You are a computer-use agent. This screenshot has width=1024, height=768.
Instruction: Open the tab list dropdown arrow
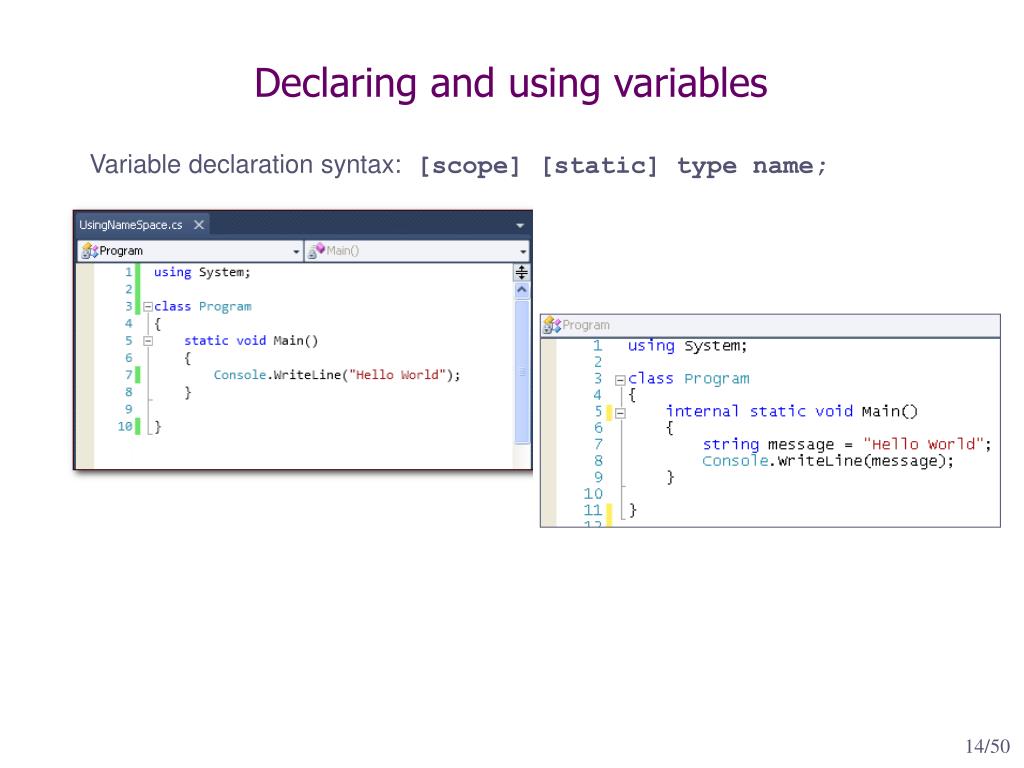click(520, 225)
